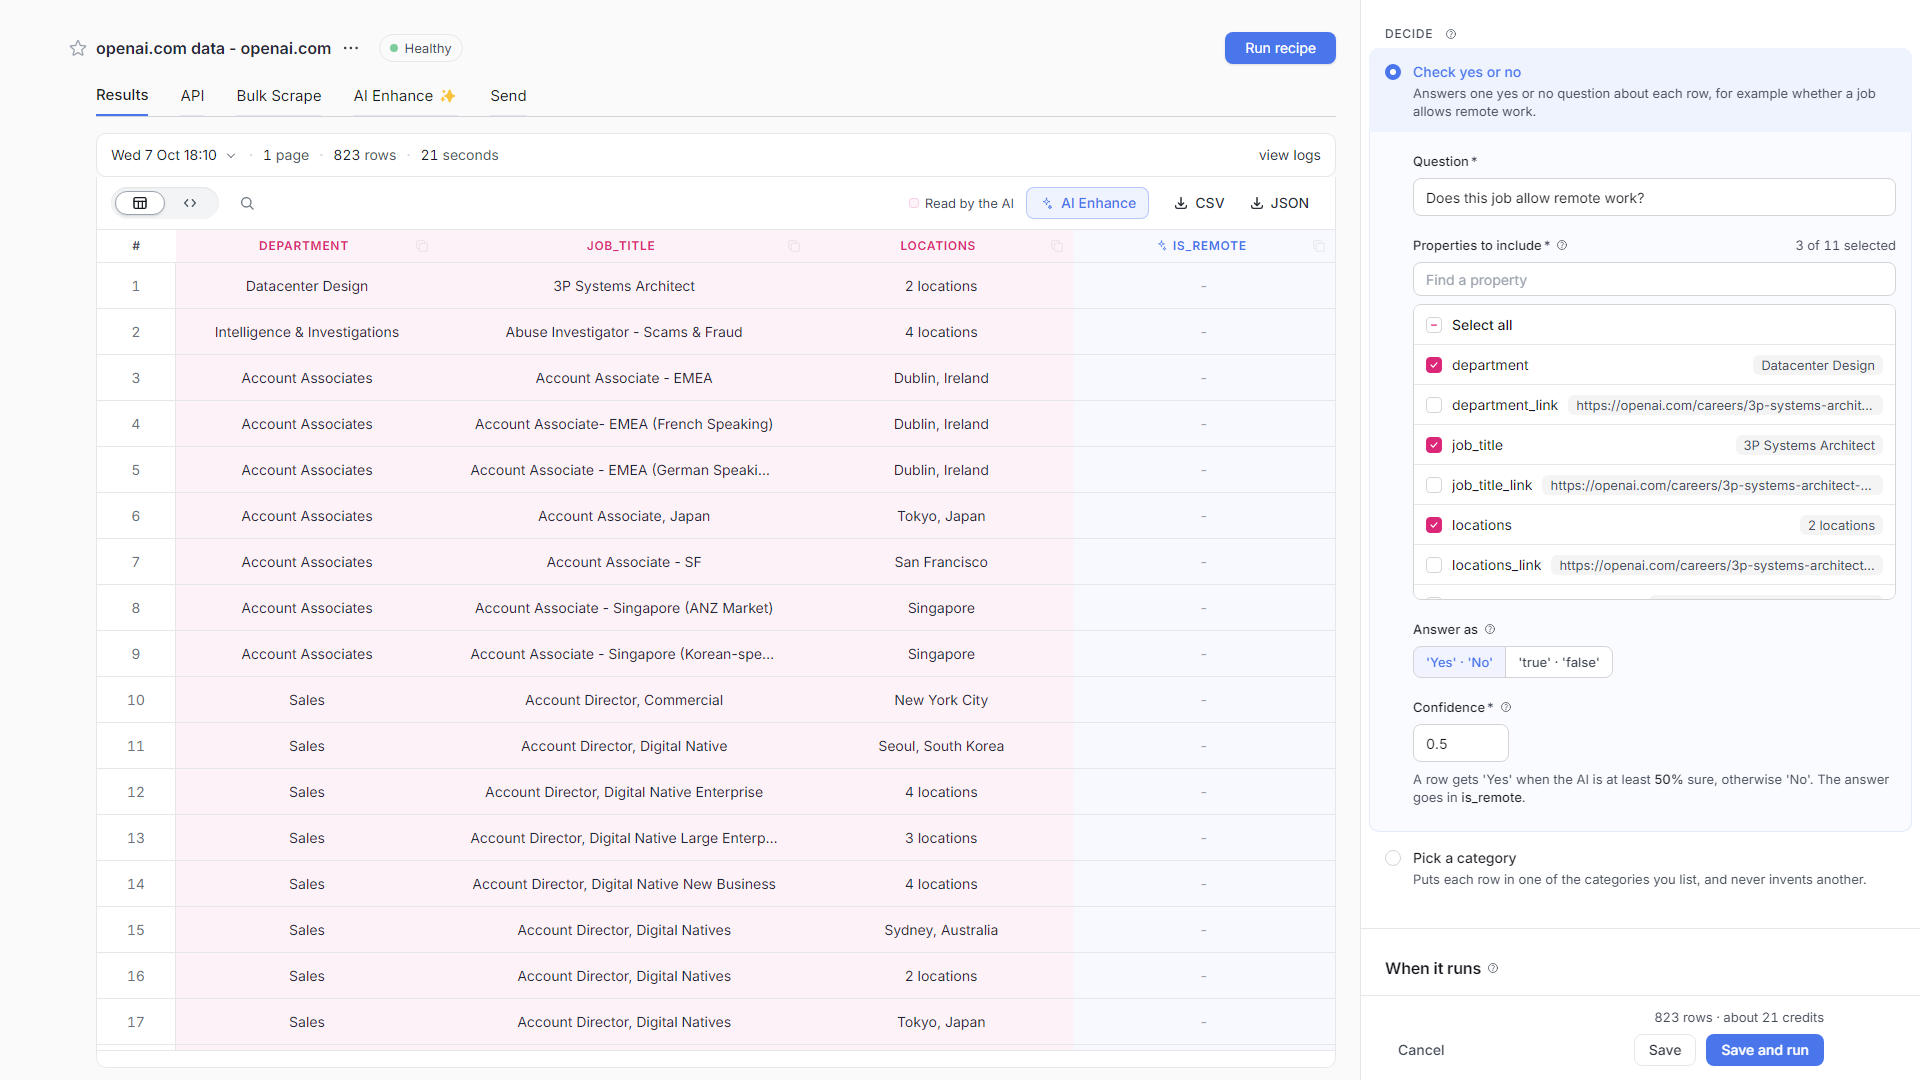Open help icon next to When it runs
This screenshot has width=1920, height=1080.
pyautogui.click(x=1493, y=968)
